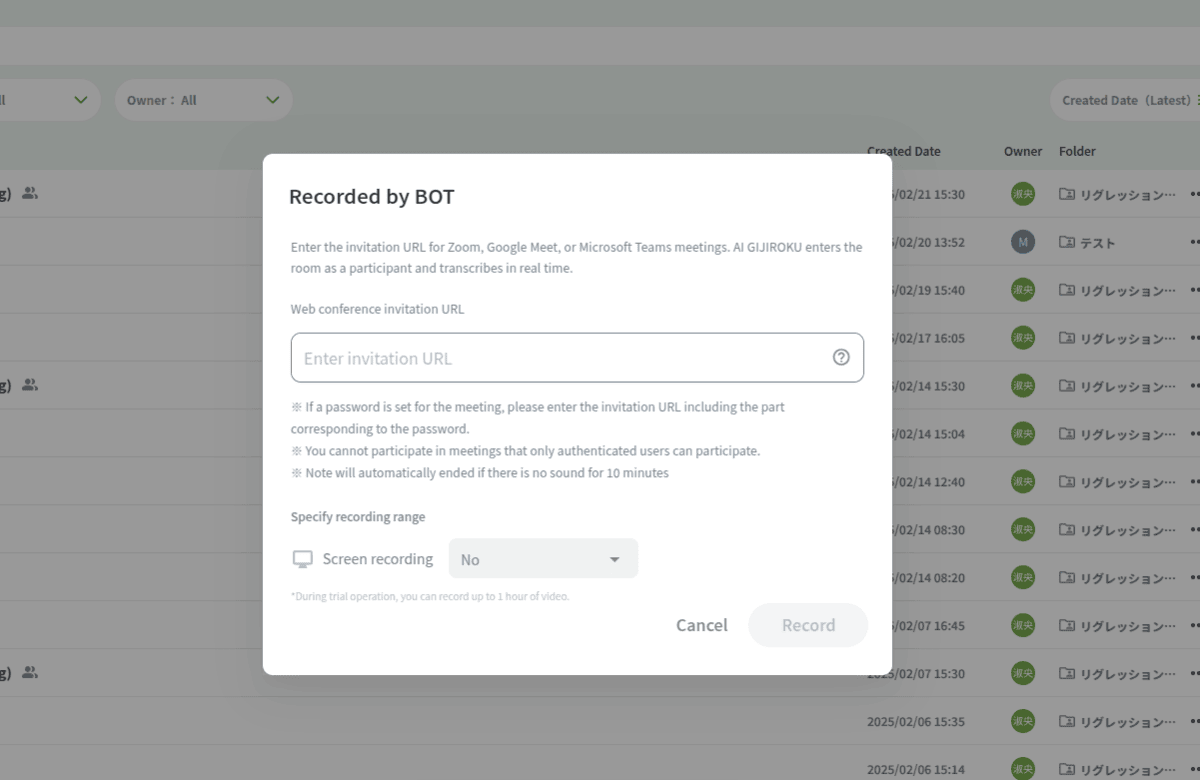Expand the partially visible filter left of Owner
Image resolution: width=1200 pixels, height=780 pixels.
click(50, 100)
